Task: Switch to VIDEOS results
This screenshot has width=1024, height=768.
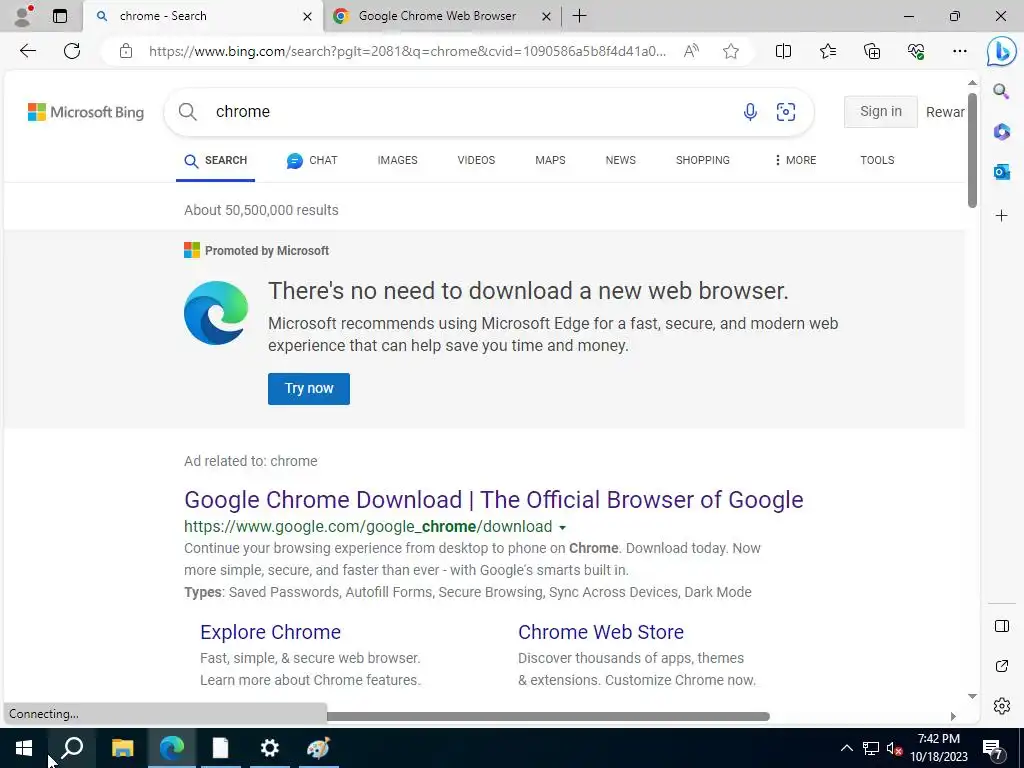Action: point(476,160)
